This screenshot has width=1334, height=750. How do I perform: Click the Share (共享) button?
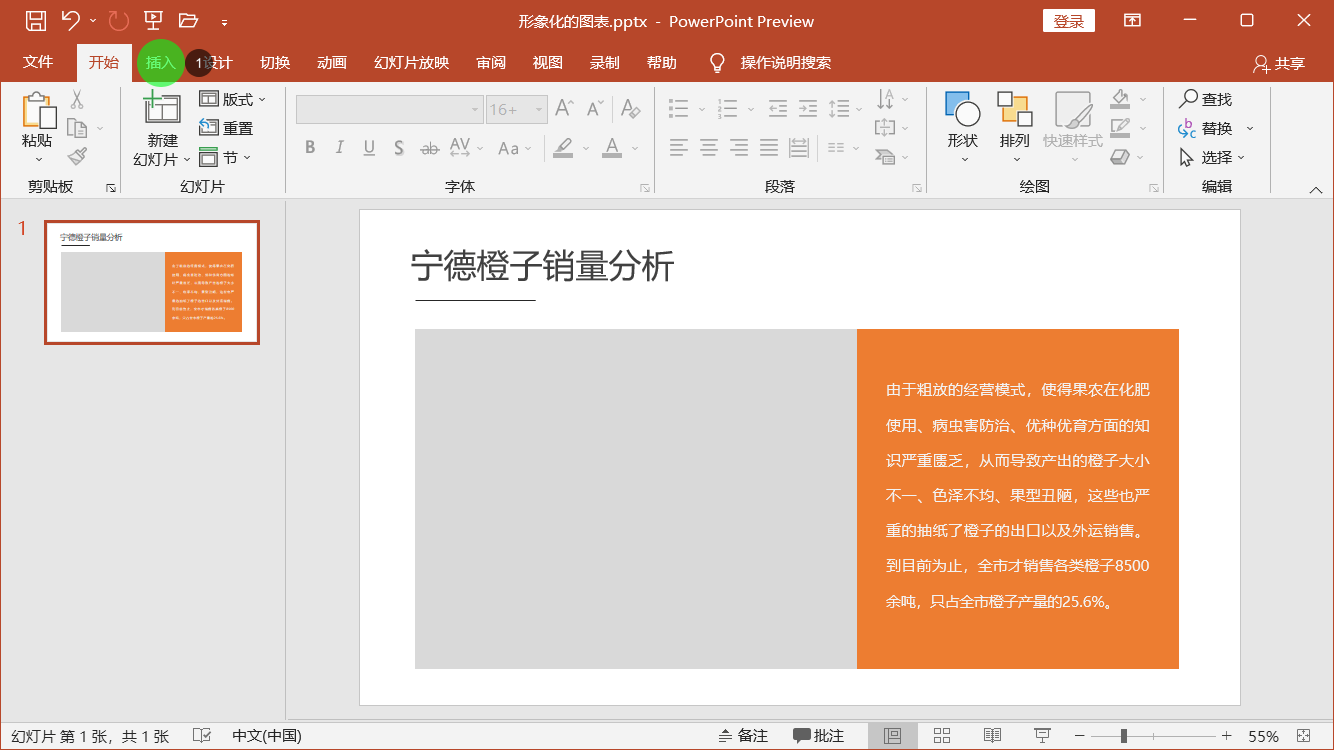(1279, 63)
